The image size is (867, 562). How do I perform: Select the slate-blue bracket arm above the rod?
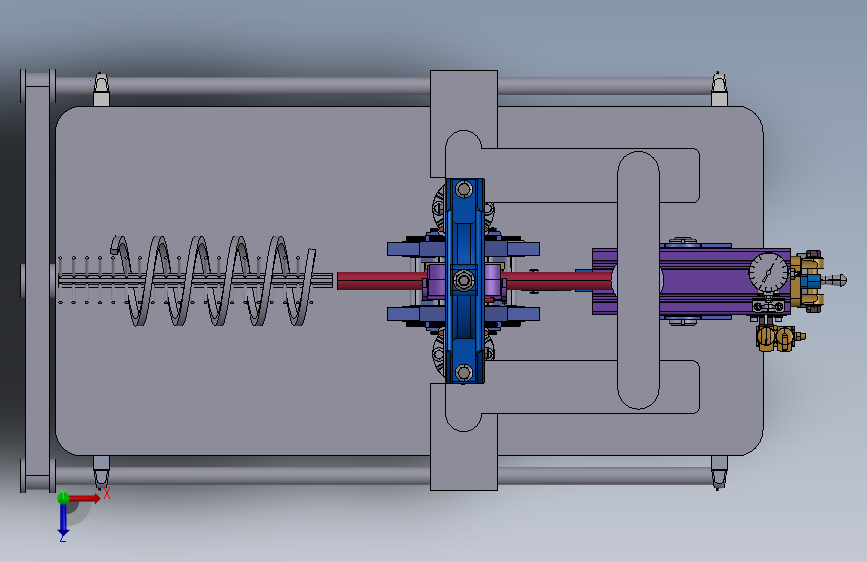pos(463,249)
